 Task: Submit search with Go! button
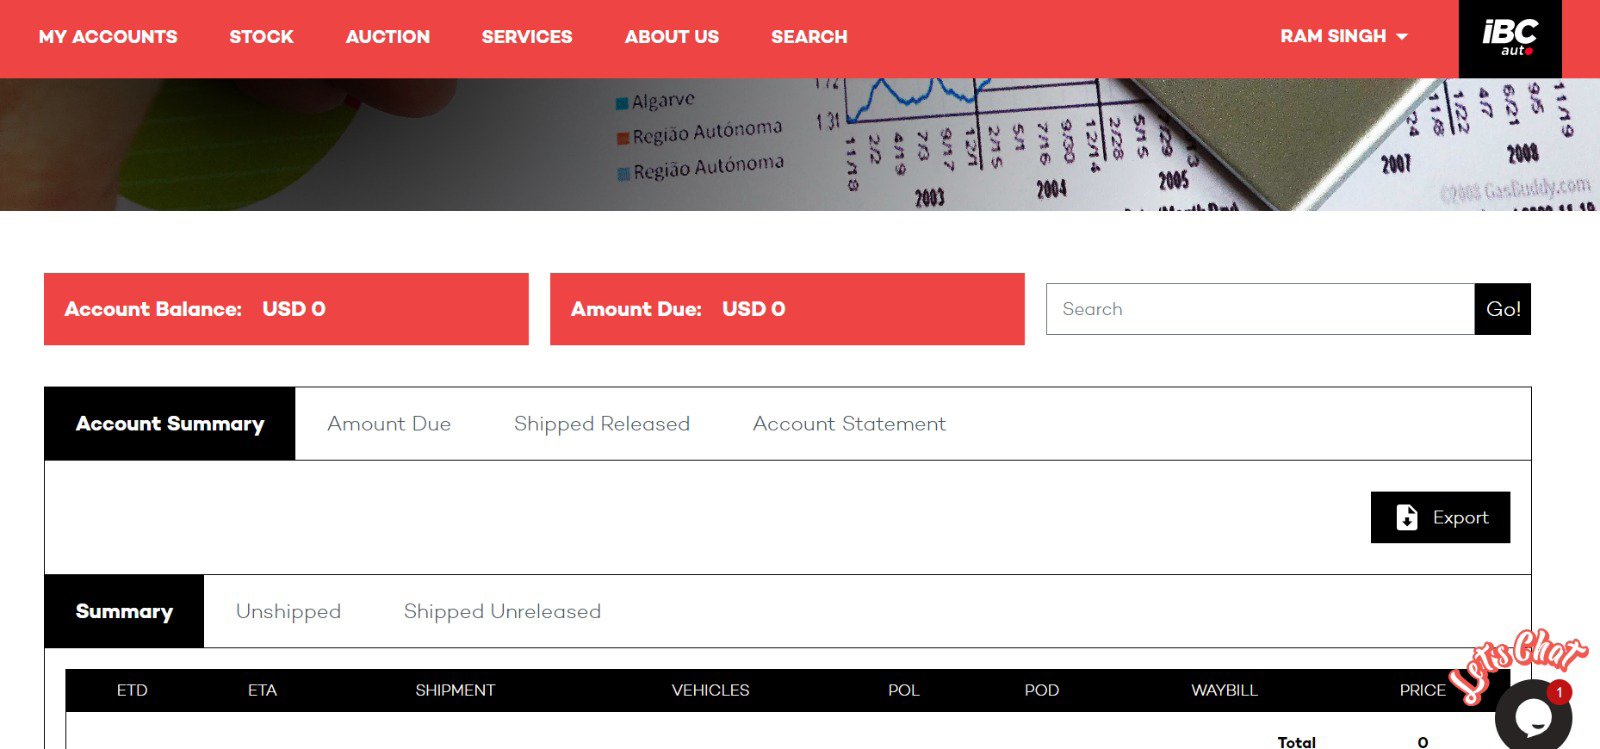pyautogui.click(x=1503, y=309)
